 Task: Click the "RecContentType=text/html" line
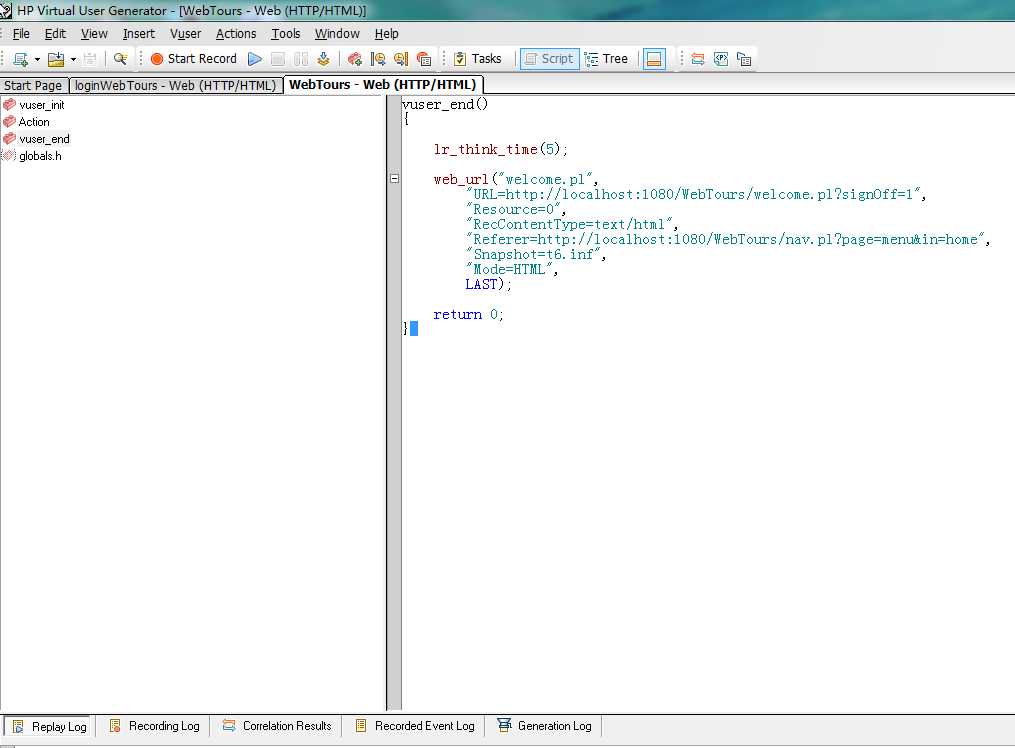coord(572,224)
